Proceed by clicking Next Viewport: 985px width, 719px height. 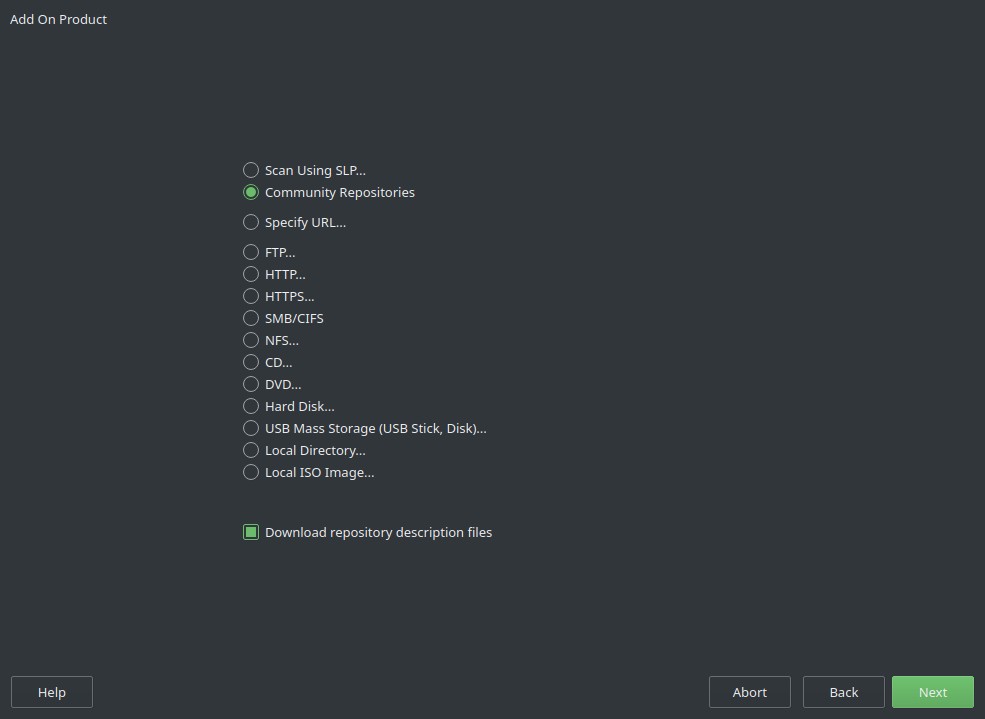pyautogui.click(x=931, y=691)
